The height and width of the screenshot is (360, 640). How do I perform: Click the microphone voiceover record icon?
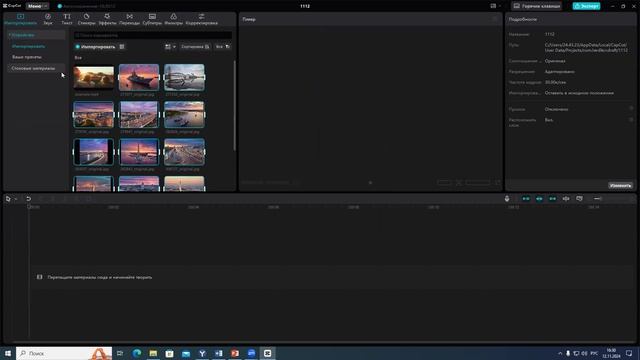click(x=507, y=199)
